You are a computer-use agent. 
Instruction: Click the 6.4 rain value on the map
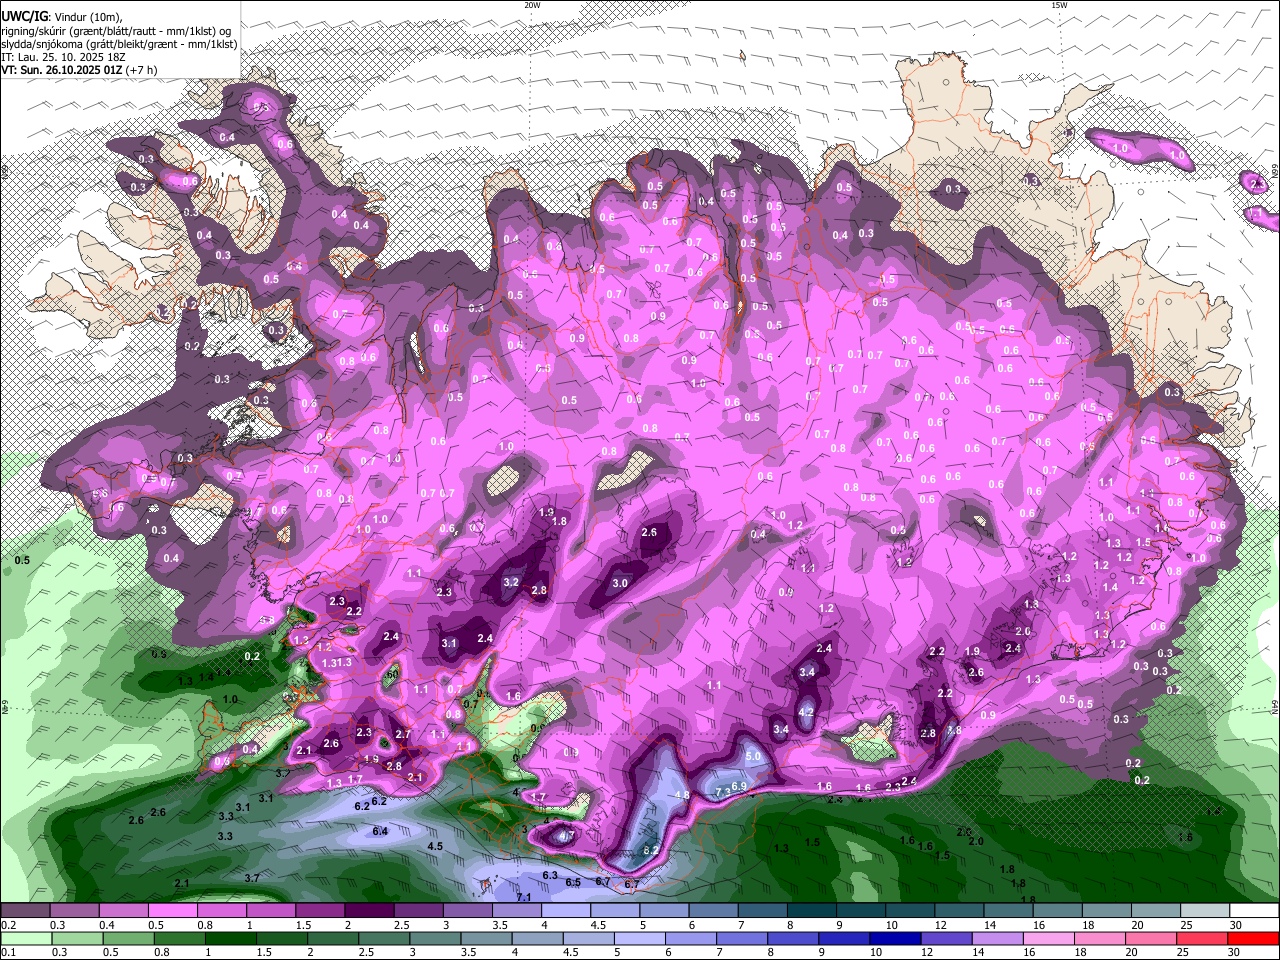380,832
